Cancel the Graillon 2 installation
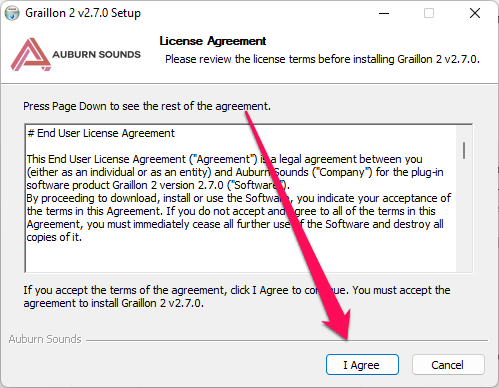This screenshot has height=388, width=499. 448,365
